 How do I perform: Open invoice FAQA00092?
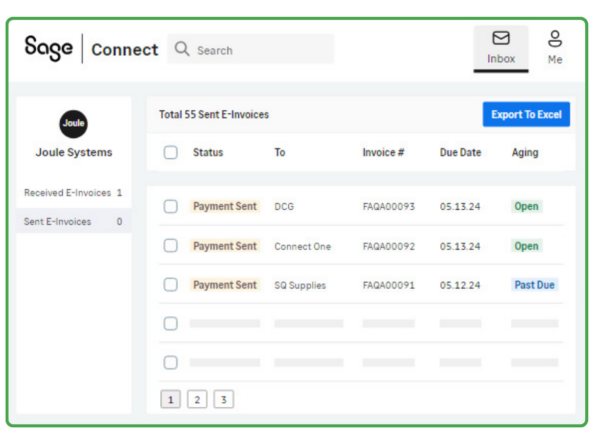[389, 246]
